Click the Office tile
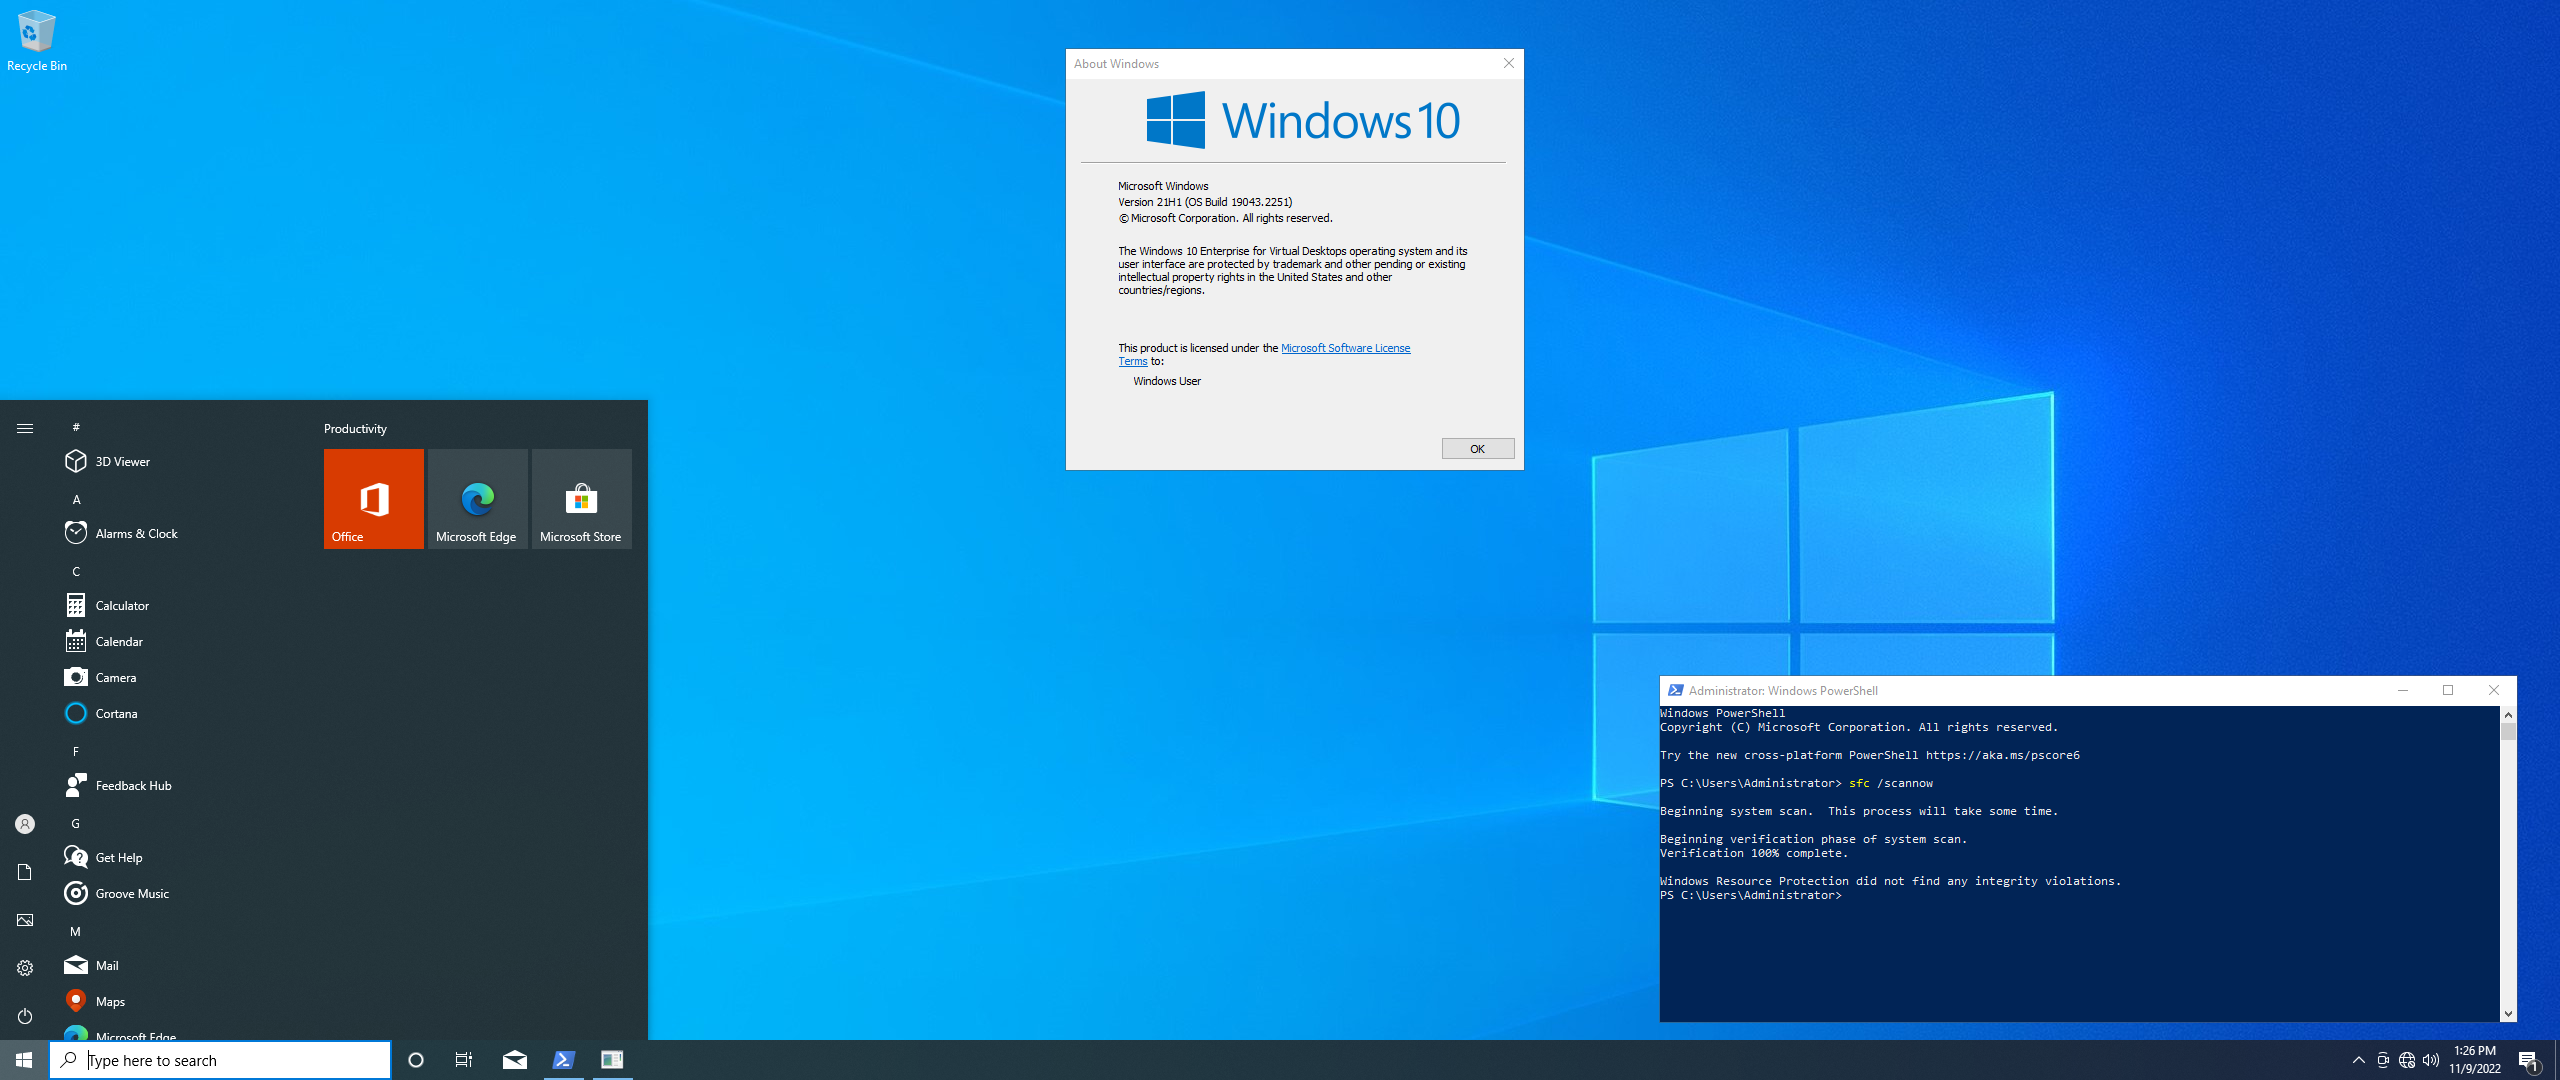The height and width of the screenshot is (1080, 2560). [x=374, y=499]
